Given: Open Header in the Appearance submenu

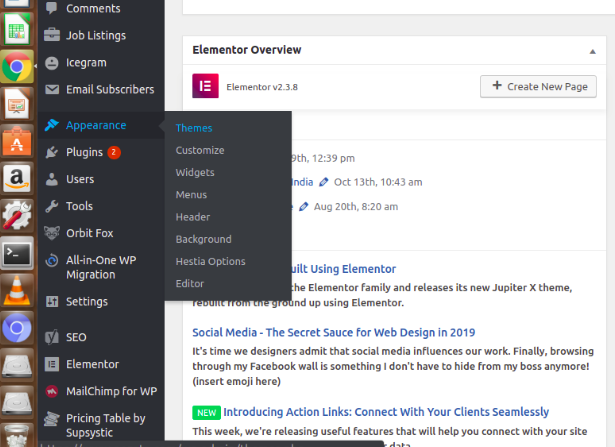Looking at the screenshot, I should [x=193, y=217].
